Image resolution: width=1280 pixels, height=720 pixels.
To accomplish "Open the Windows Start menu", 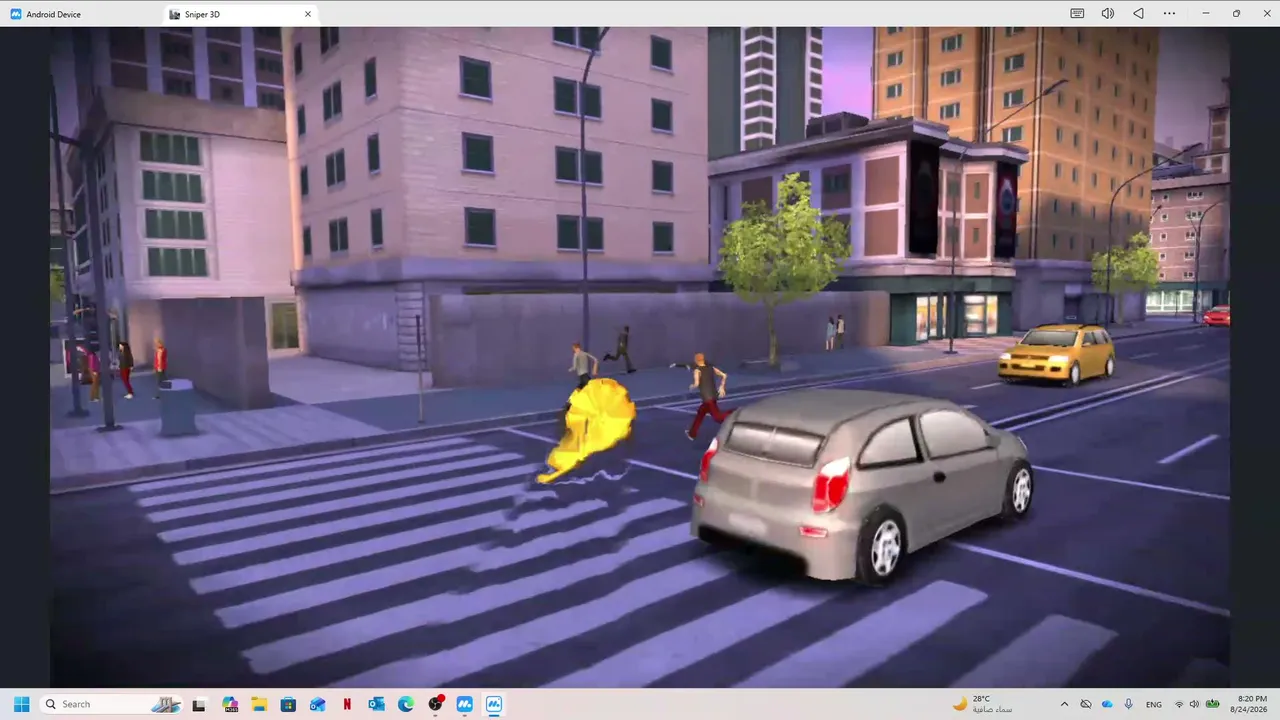I will click(21, 704).
